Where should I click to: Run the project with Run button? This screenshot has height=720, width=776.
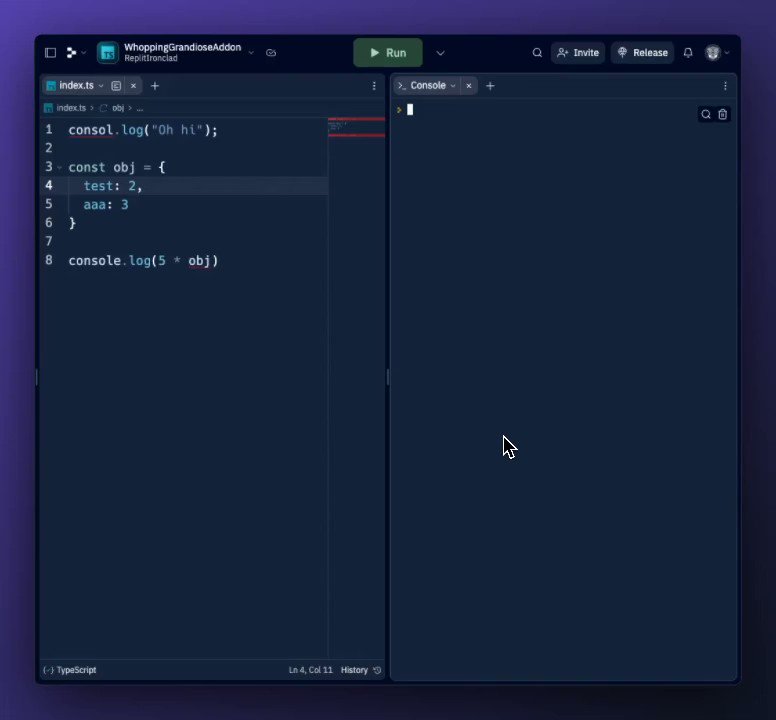click(x=388, y=52)
